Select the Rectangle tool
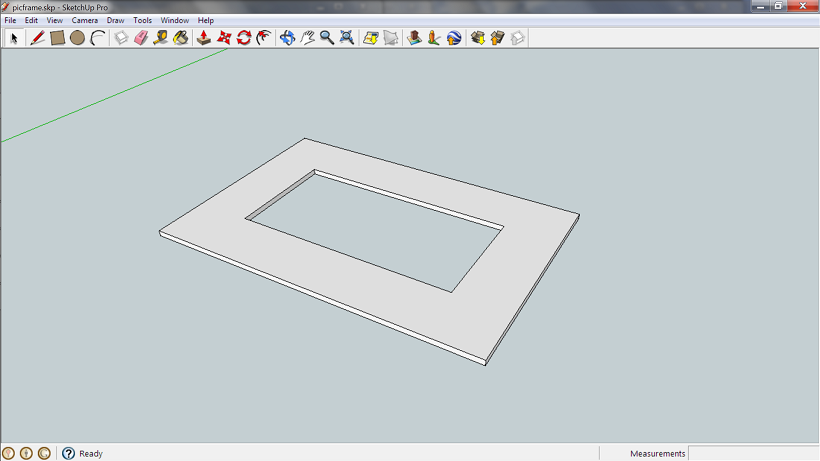820x461 pixels. click(58, 38)
